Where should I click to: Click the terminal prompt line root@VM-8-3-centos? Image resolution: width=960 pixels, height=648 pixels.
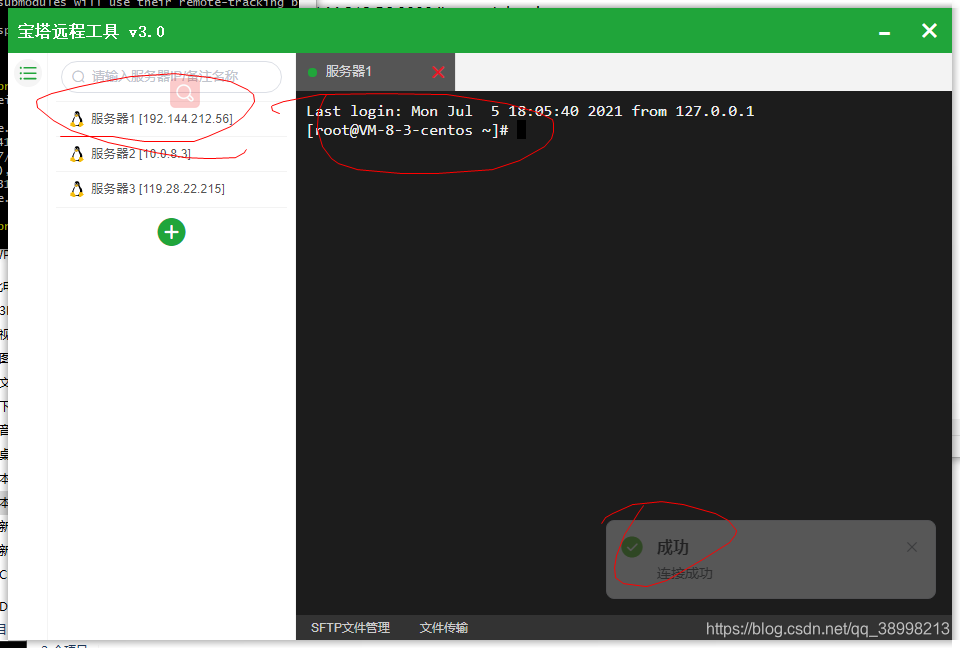(x=408, y=130)
